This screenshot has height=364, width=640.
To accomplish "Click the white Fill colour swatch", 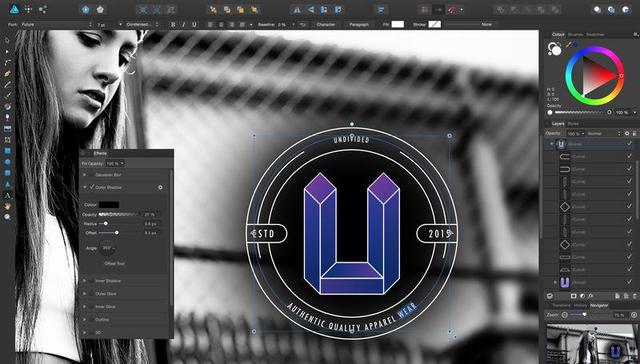I will tap(398, 24).
